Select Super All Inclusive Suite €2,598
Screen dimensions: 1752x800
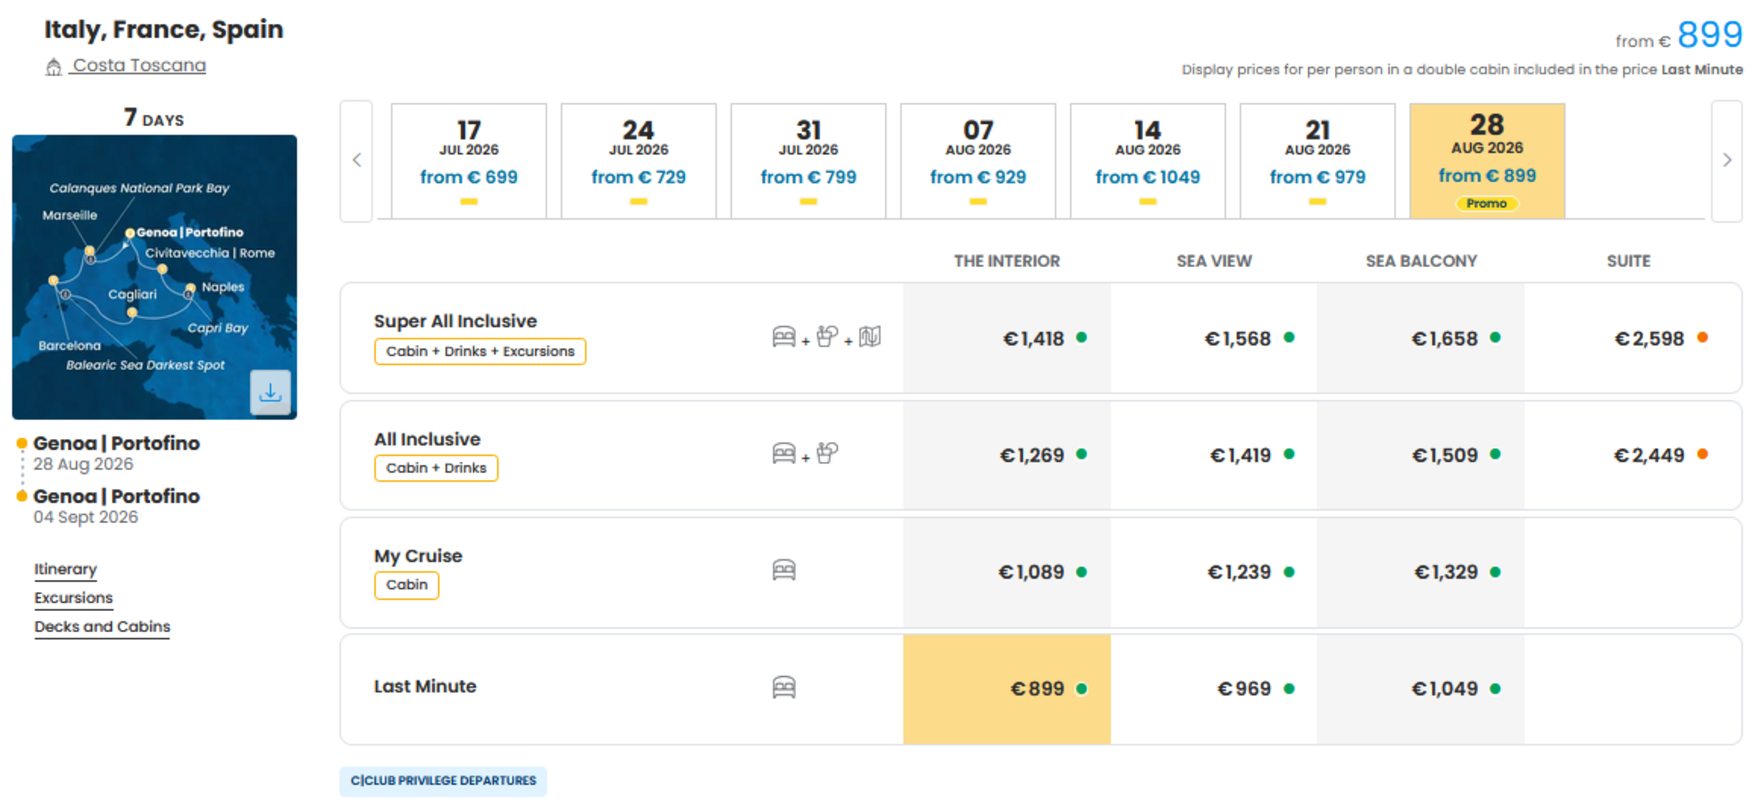tap(1633, 338)
